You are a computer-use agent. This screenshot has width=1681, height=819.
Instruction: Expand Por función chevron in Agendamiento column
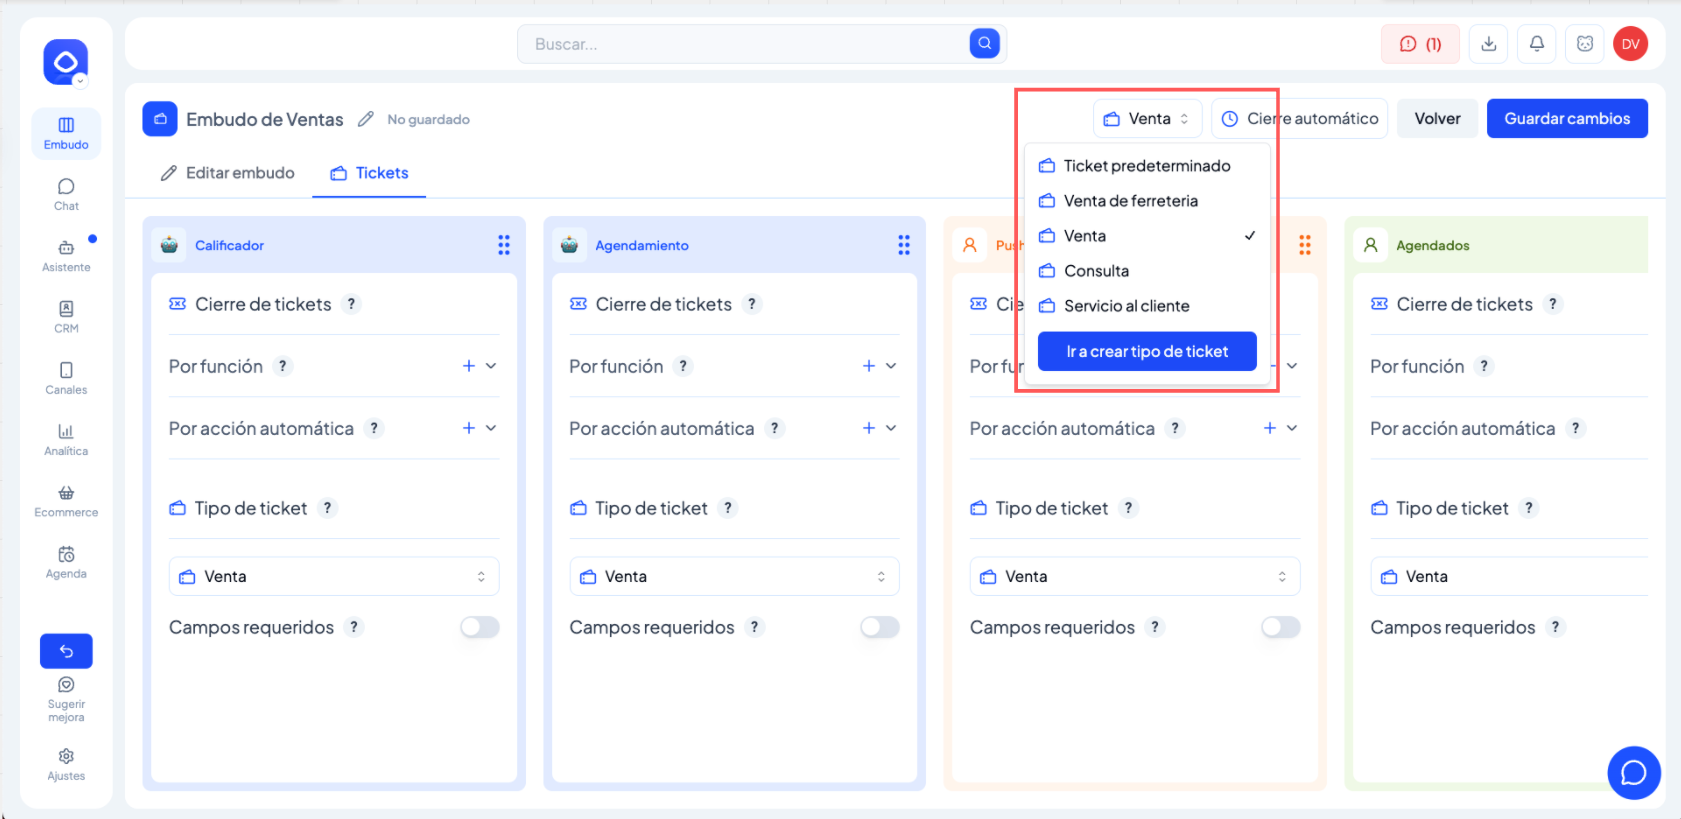(891, 366)
